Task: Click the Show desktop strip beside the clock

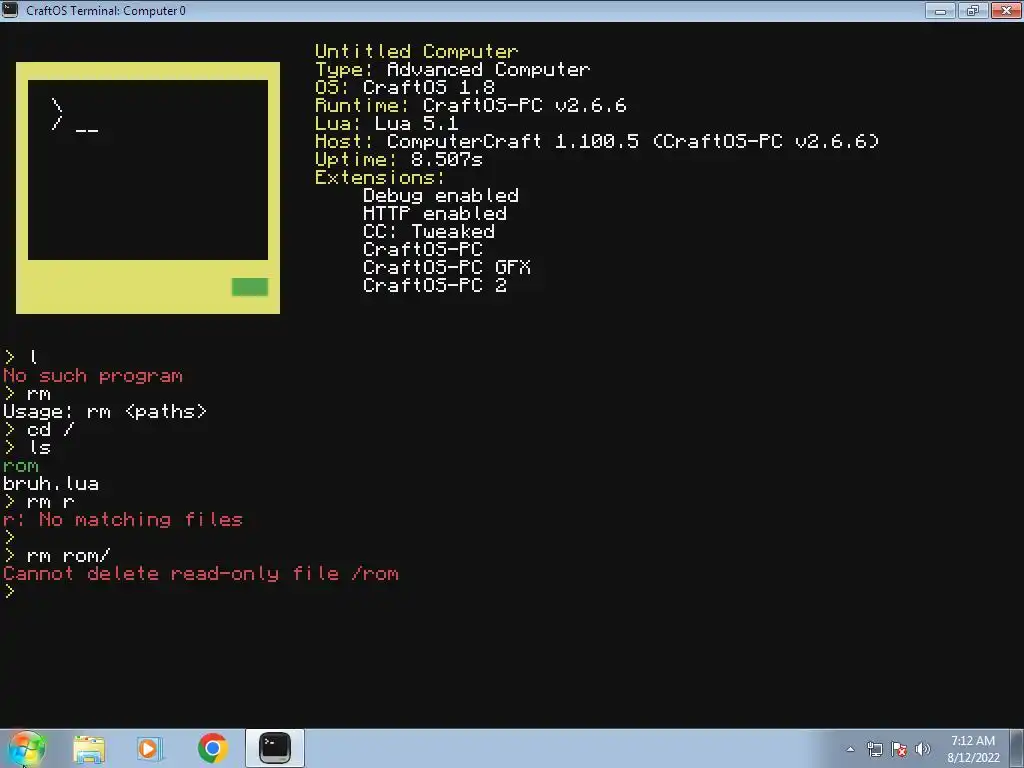Action: tap(1019, 748)
